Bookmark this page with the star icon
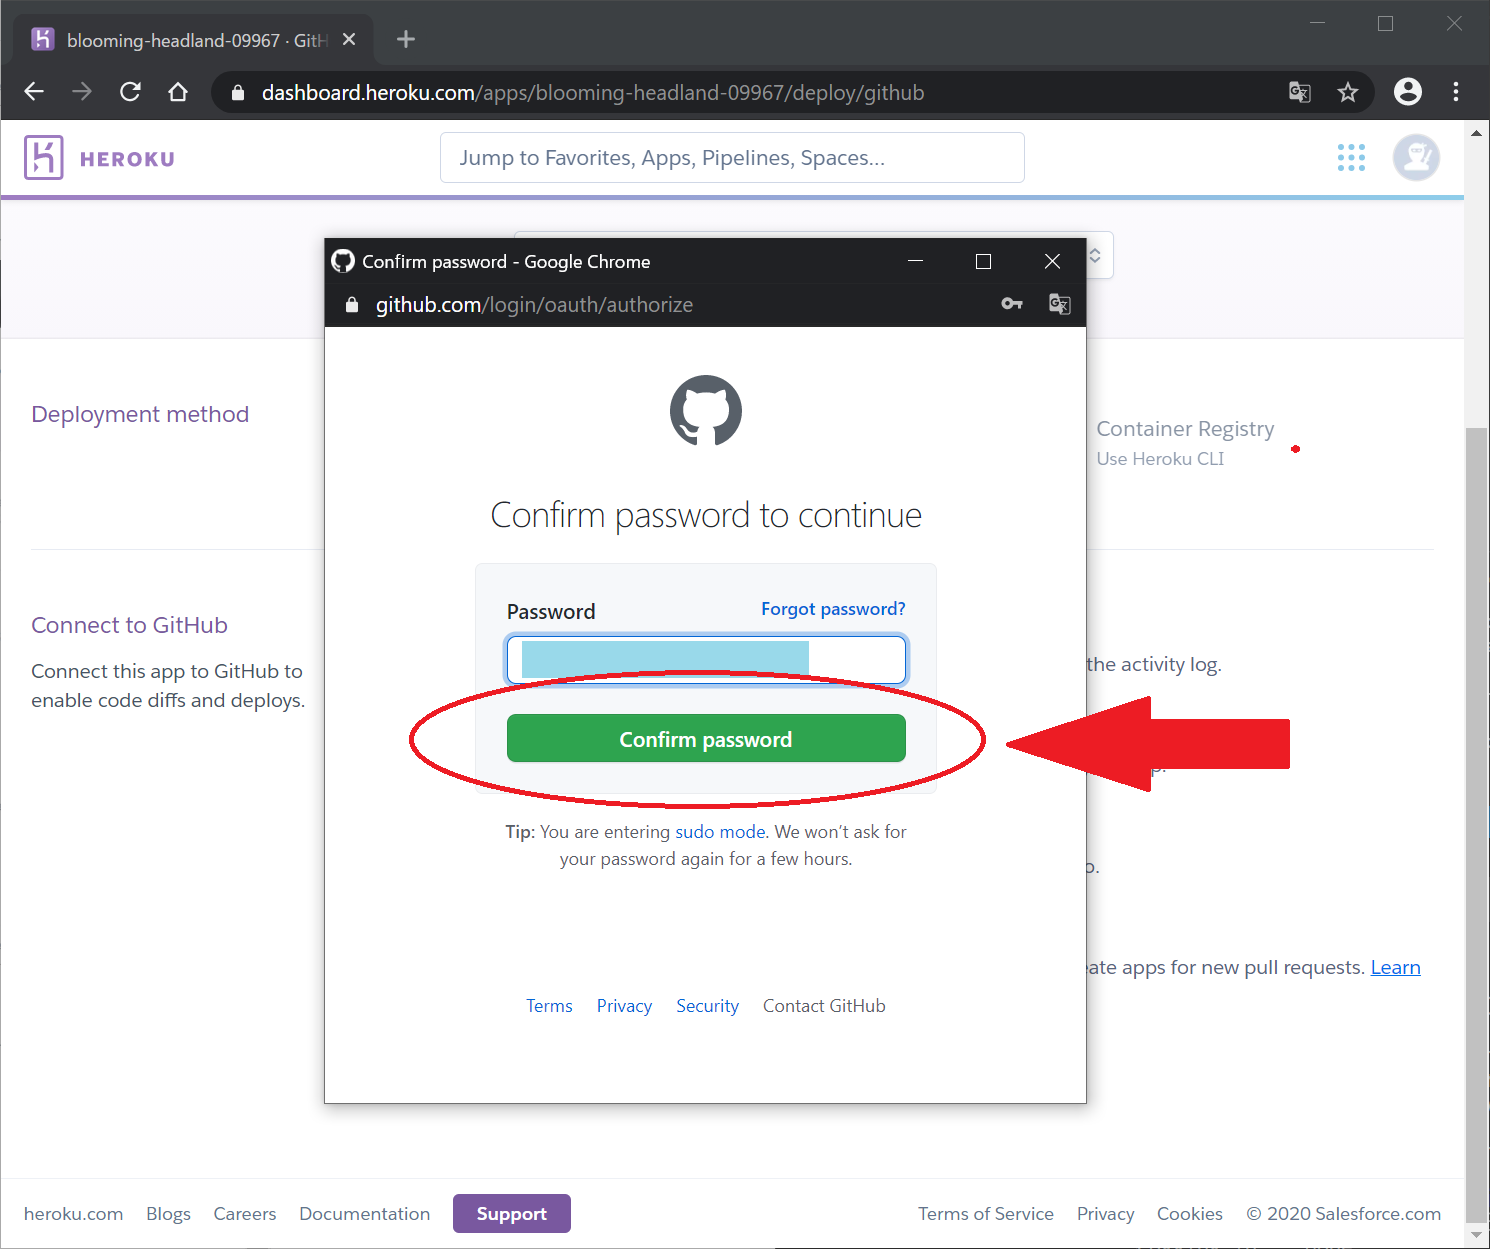This screenshot has height=1249, width=1490. click(1348, 92)
